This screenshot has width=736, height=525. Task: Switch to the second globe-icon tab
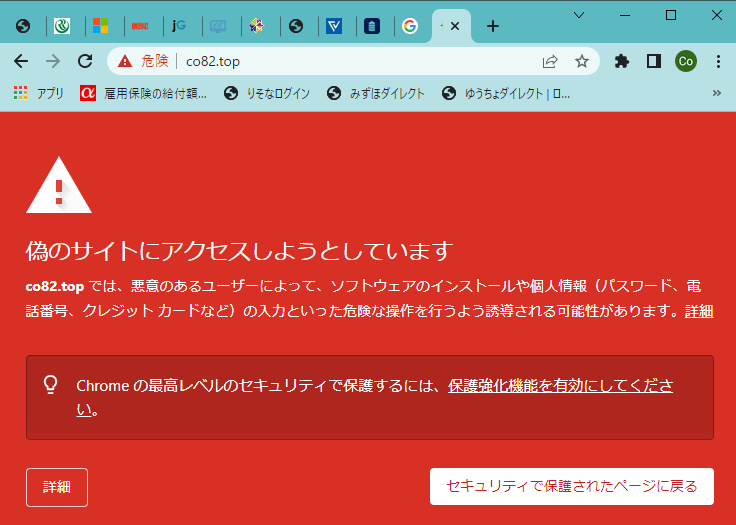(296, 26)
